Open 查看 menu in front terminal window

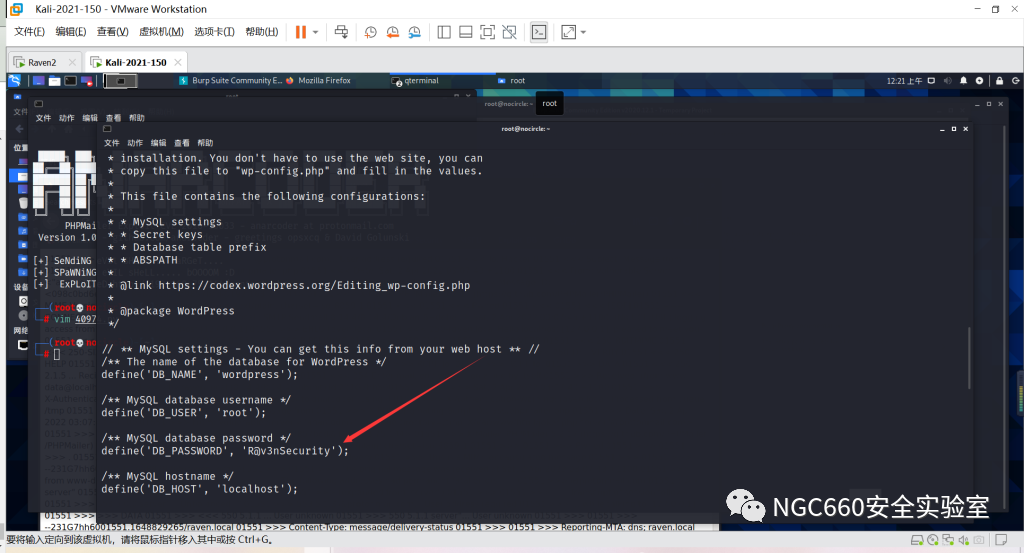tap(182, 143)
